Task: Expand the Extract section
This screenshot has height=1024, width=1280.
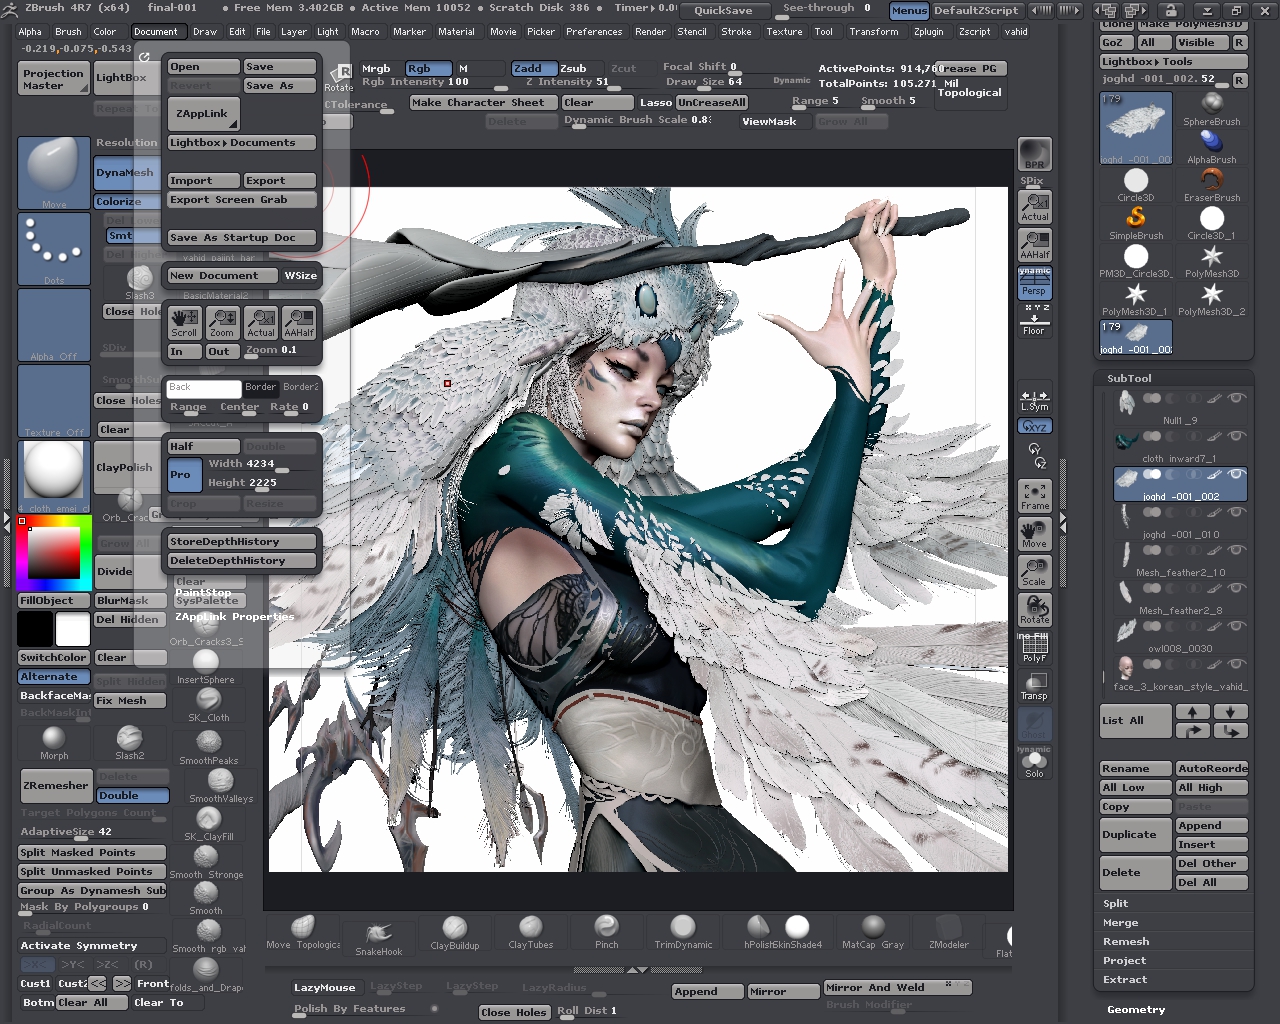Action: 1125,979
